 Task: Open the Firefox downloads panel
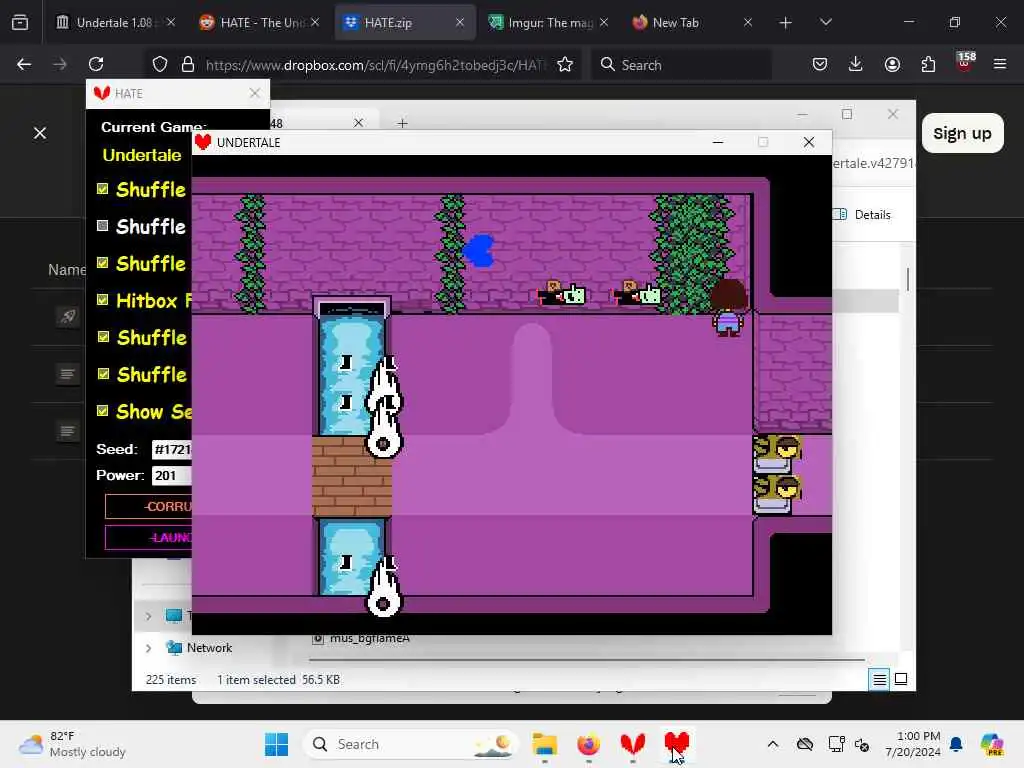point(856,64)
